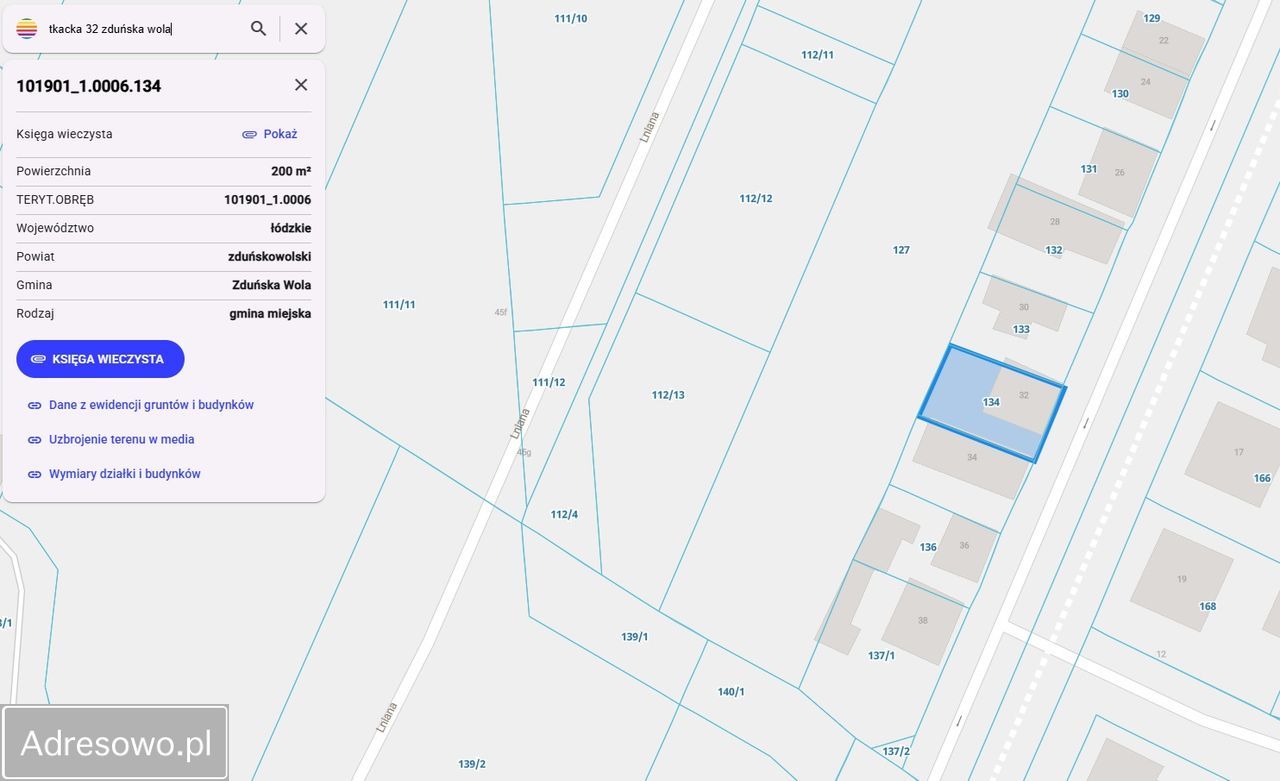Select parcel 112/12 on the map

[x=756, y=198]
